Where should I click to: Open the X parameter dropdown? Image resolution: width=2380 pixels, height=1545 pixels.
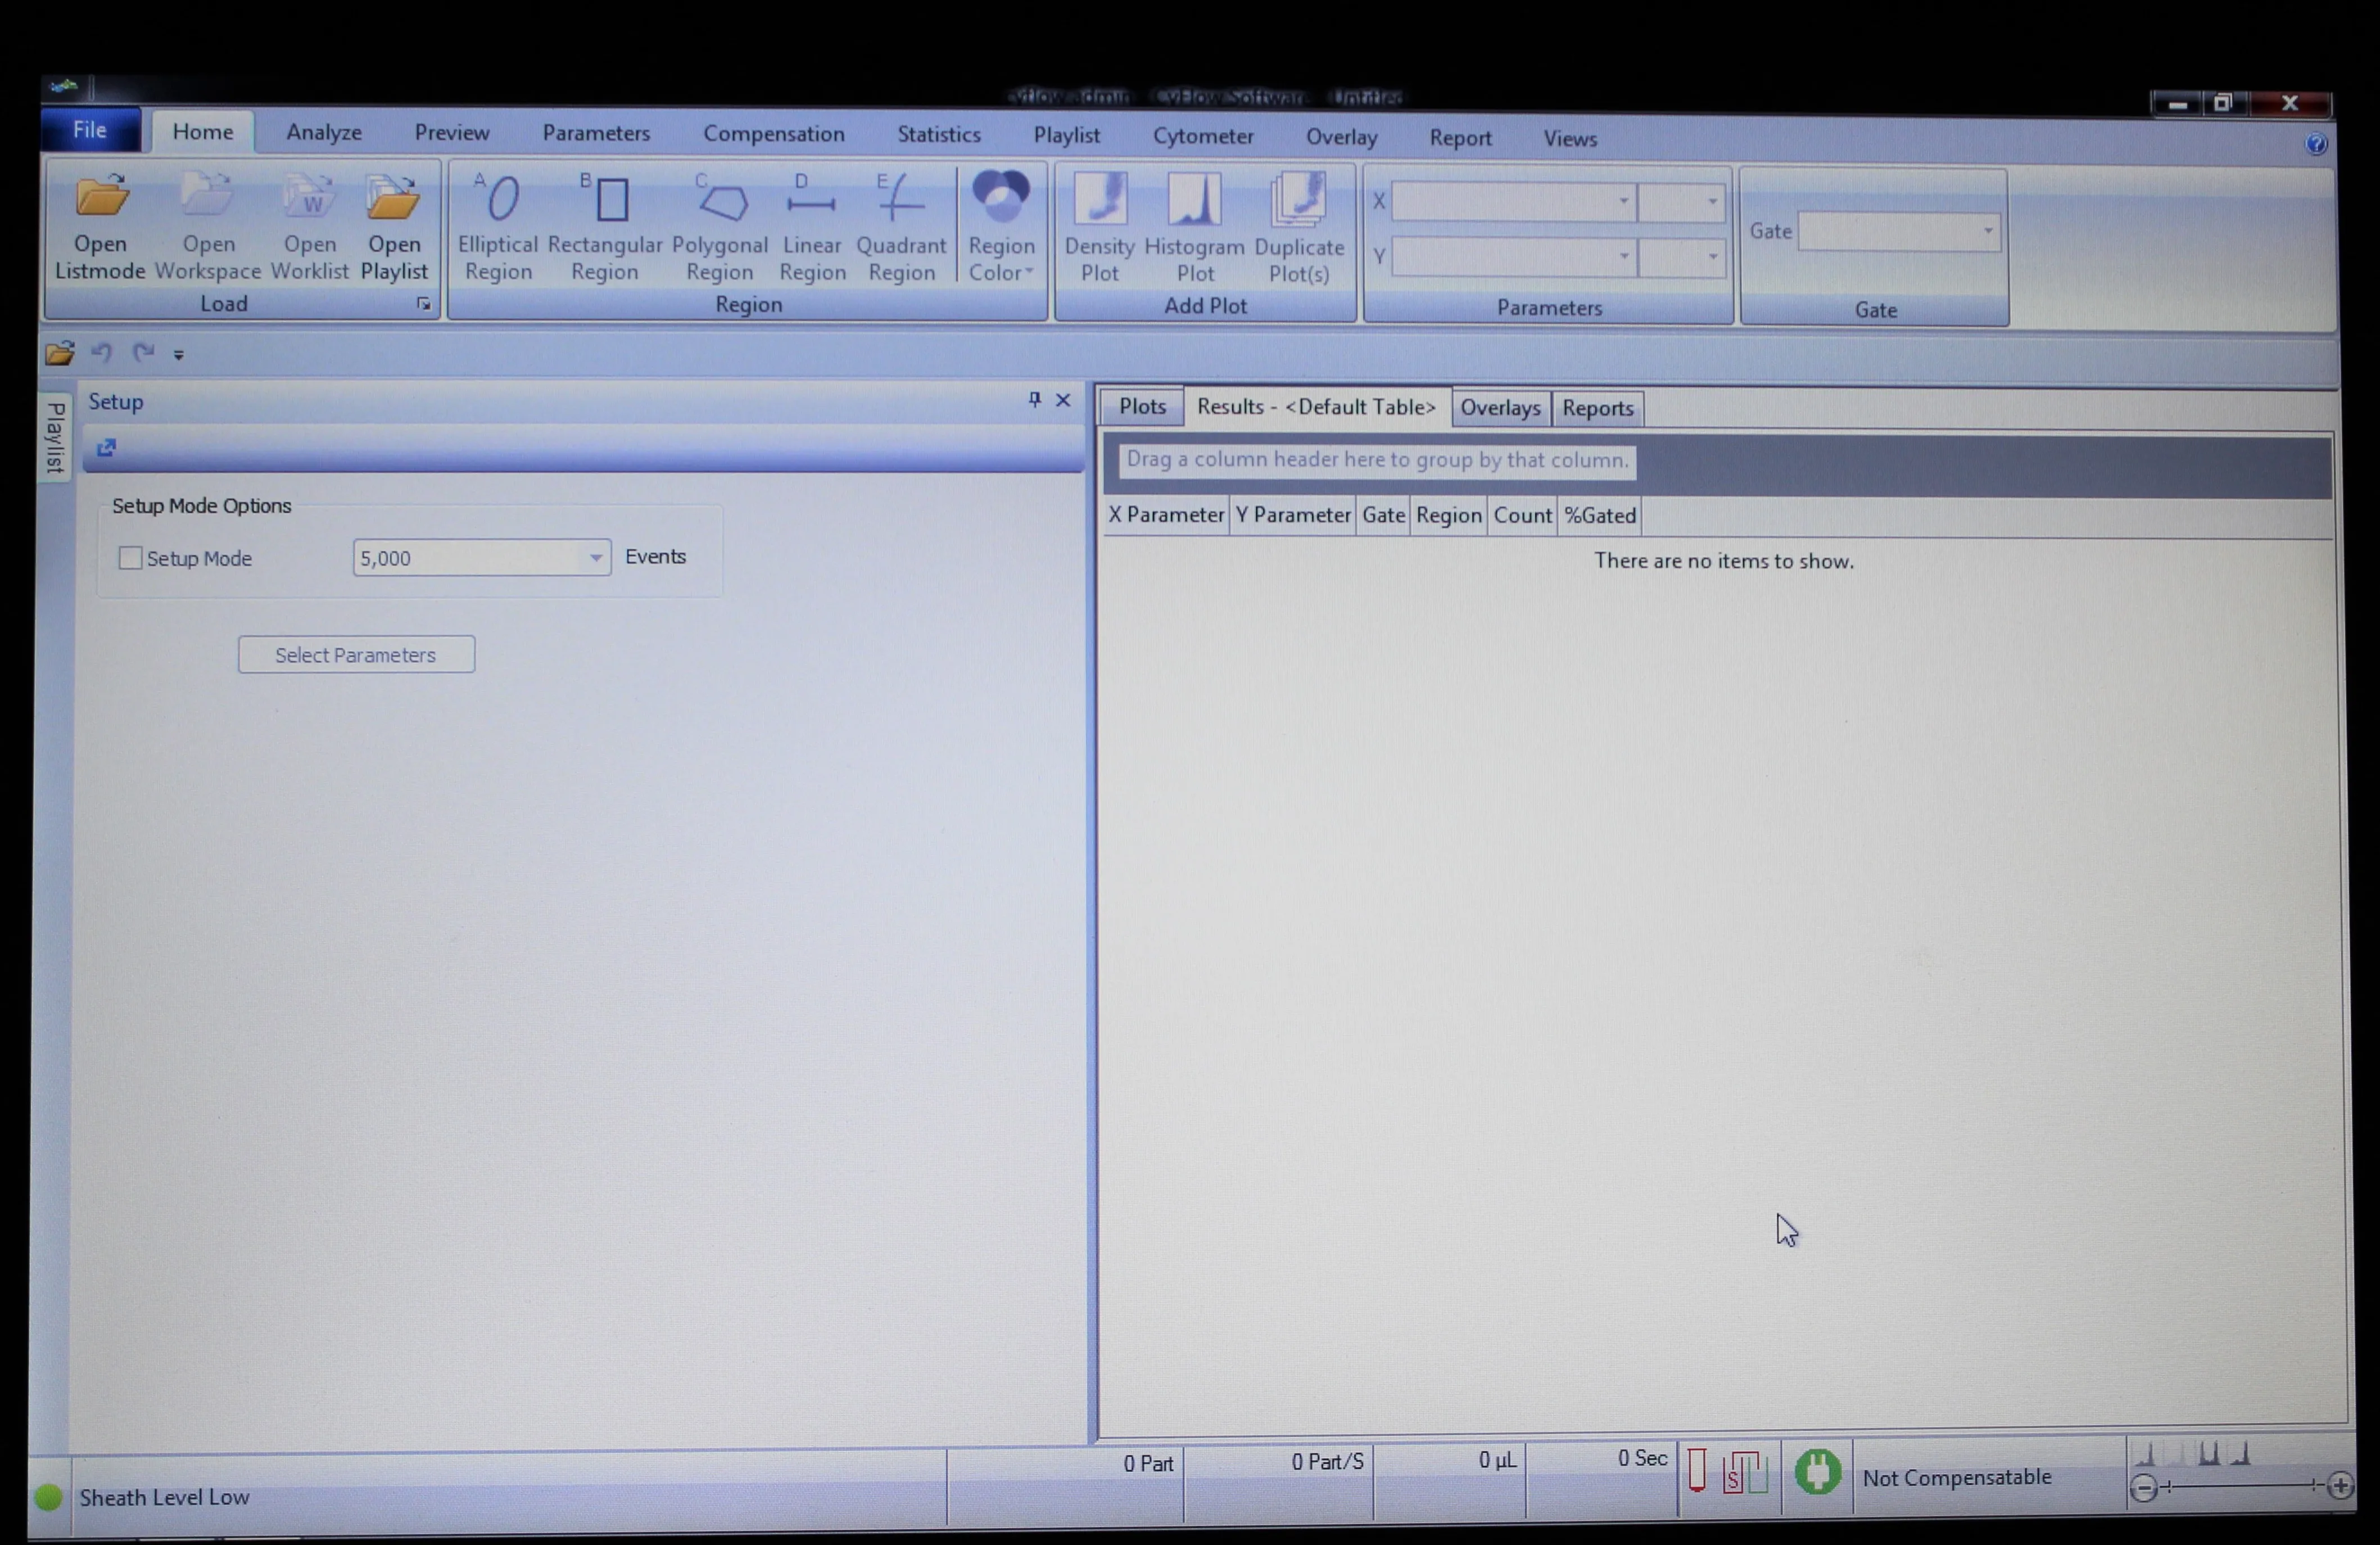(1623, 201)
